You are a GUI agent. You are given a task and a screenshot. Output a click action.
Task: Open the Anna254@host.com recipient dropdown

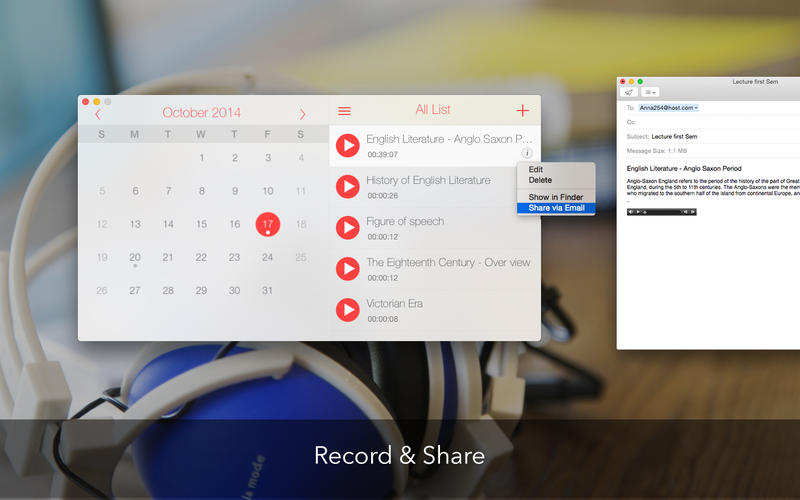click(x=668, y=108)
